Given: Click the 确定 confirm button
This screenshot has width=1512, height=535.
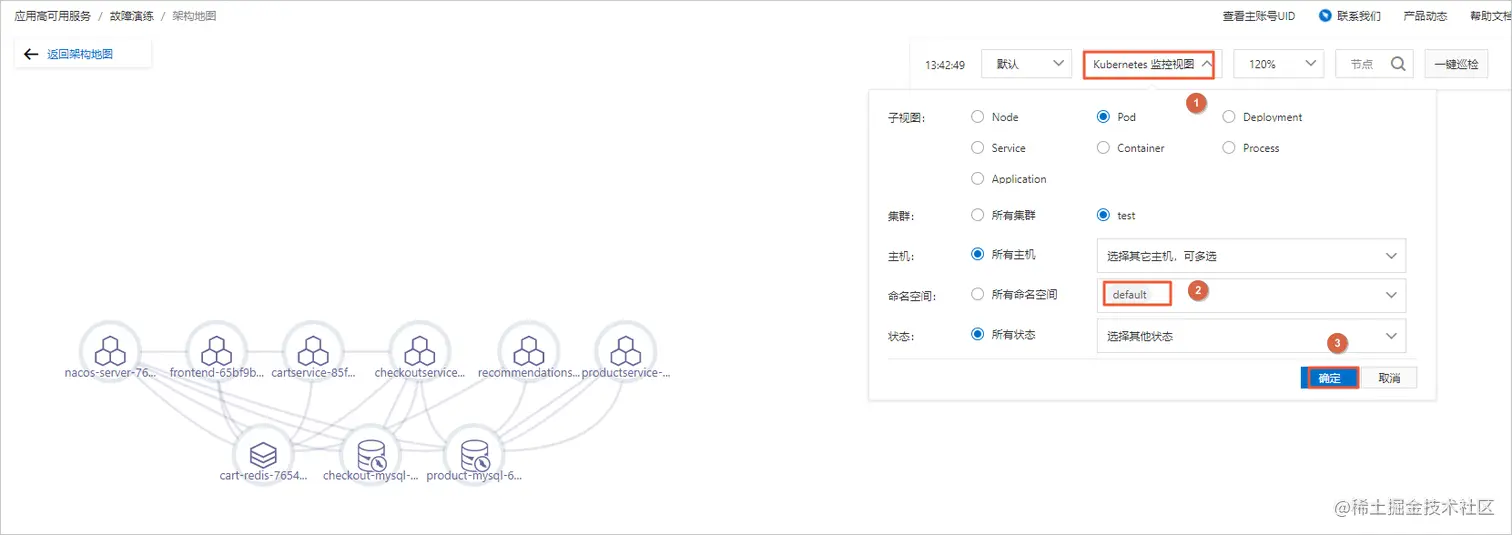Looking at the screenshot, I should (1329, 378).
